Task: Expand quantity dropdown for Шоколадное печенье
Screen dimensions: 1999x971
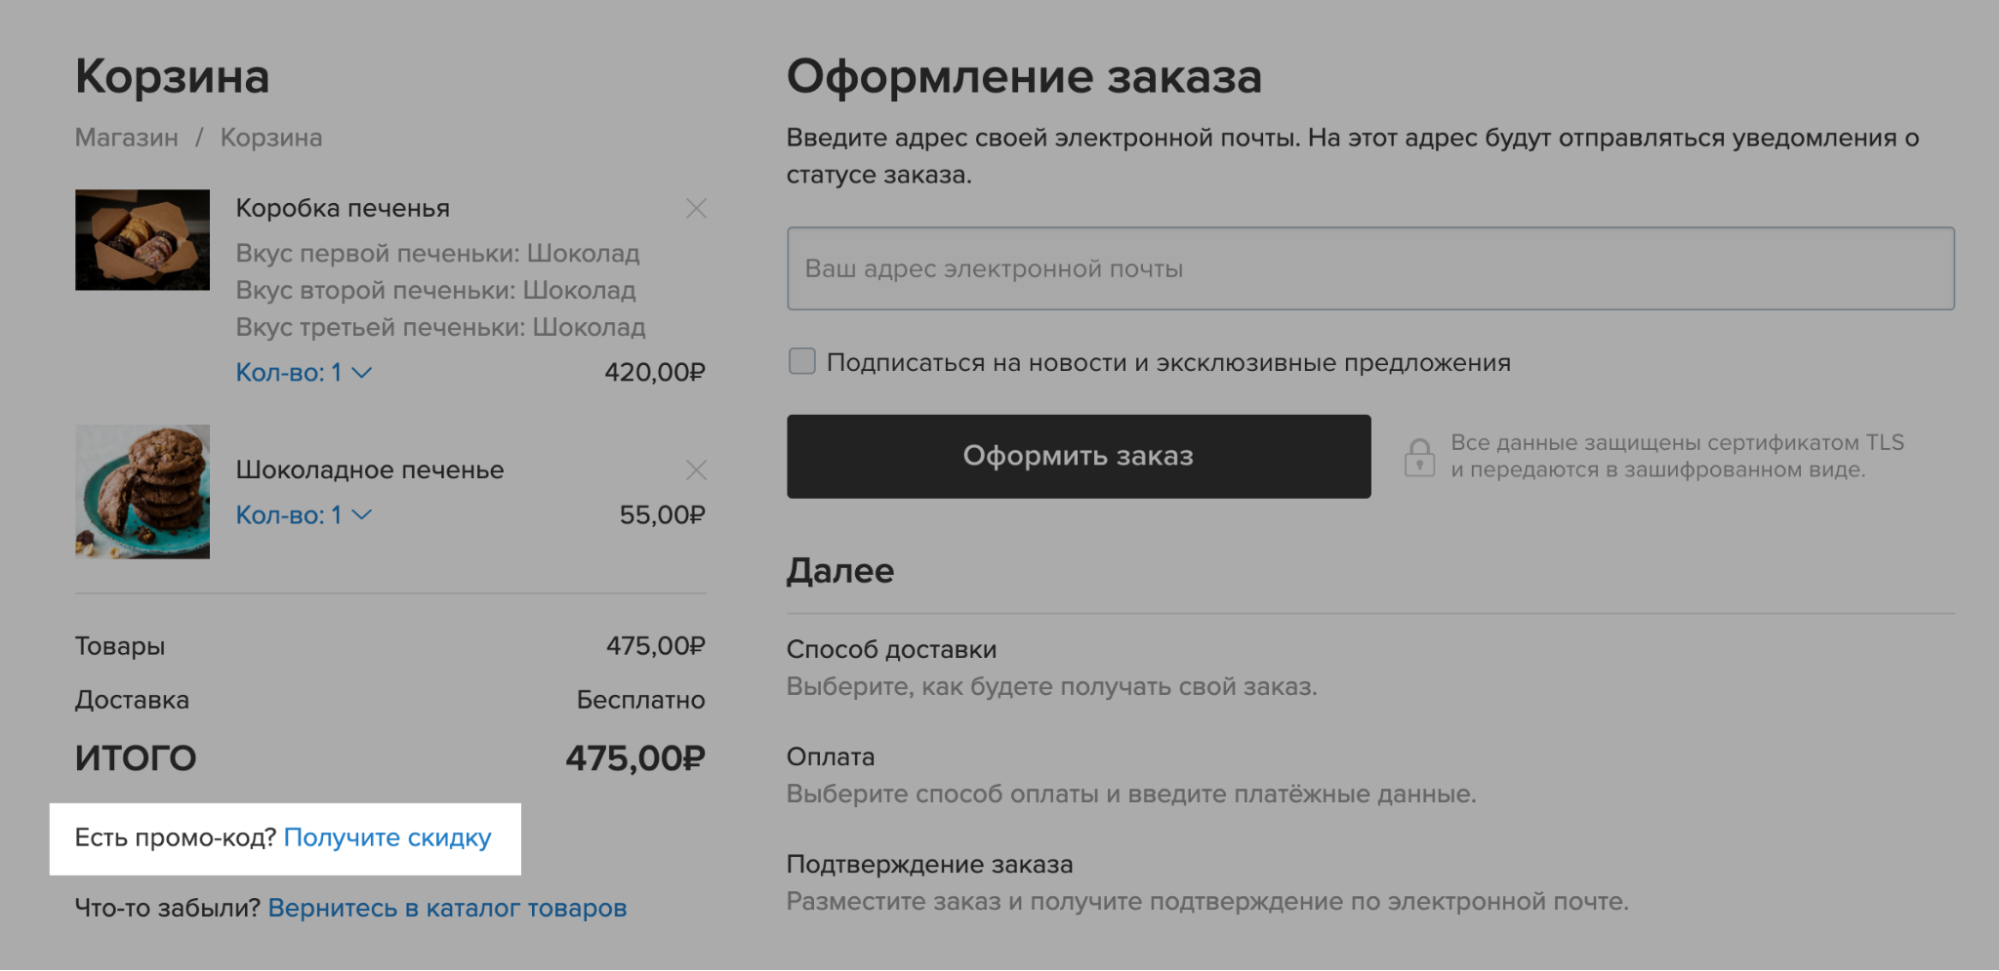Action: (304, 515)
